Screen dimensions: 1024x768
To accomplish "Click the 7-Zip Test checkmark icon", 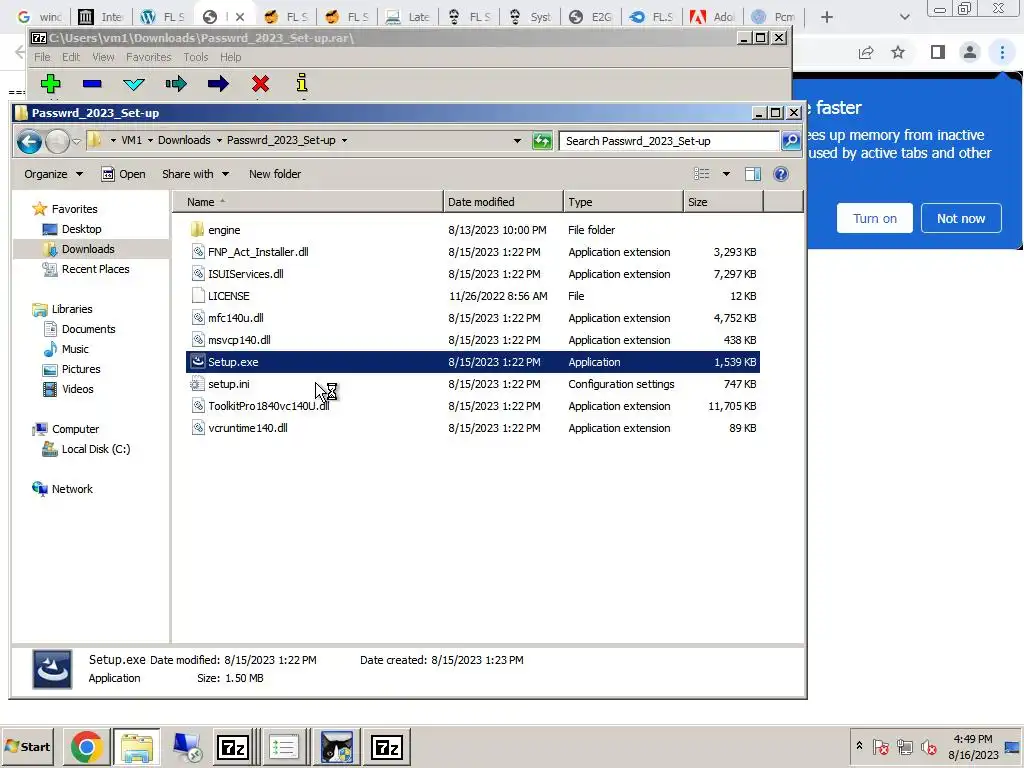I will click(134, 84).
